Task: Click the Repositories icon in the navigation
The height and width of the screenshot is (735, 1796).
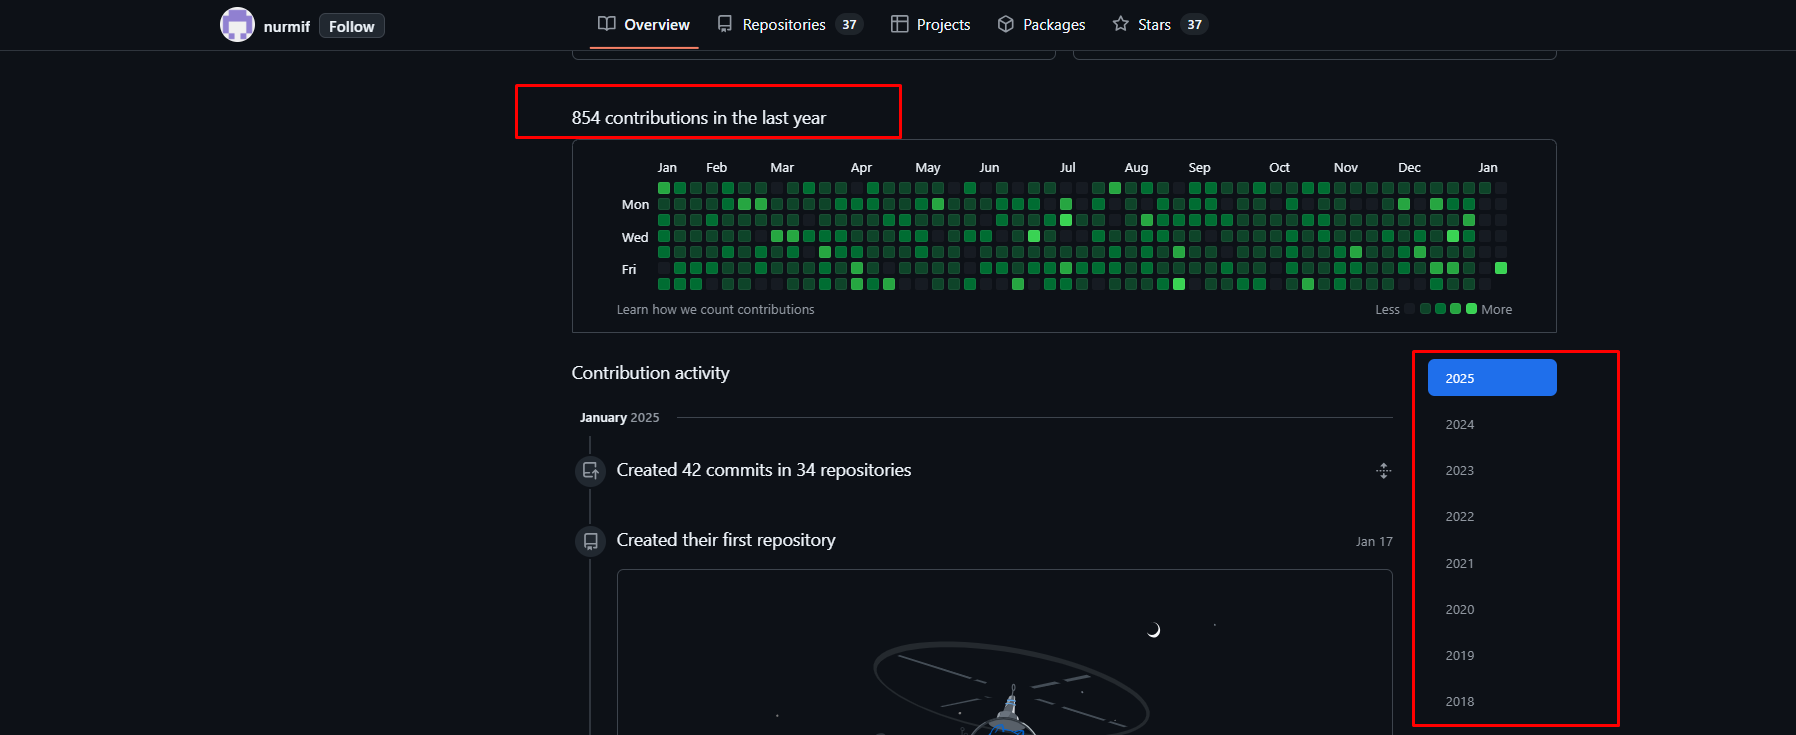Action: 725,24
